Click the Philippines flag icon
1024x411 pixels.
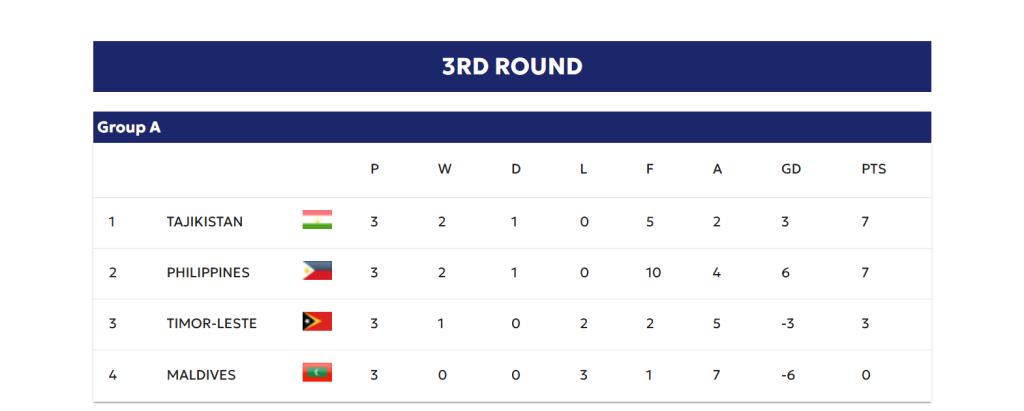317,272
